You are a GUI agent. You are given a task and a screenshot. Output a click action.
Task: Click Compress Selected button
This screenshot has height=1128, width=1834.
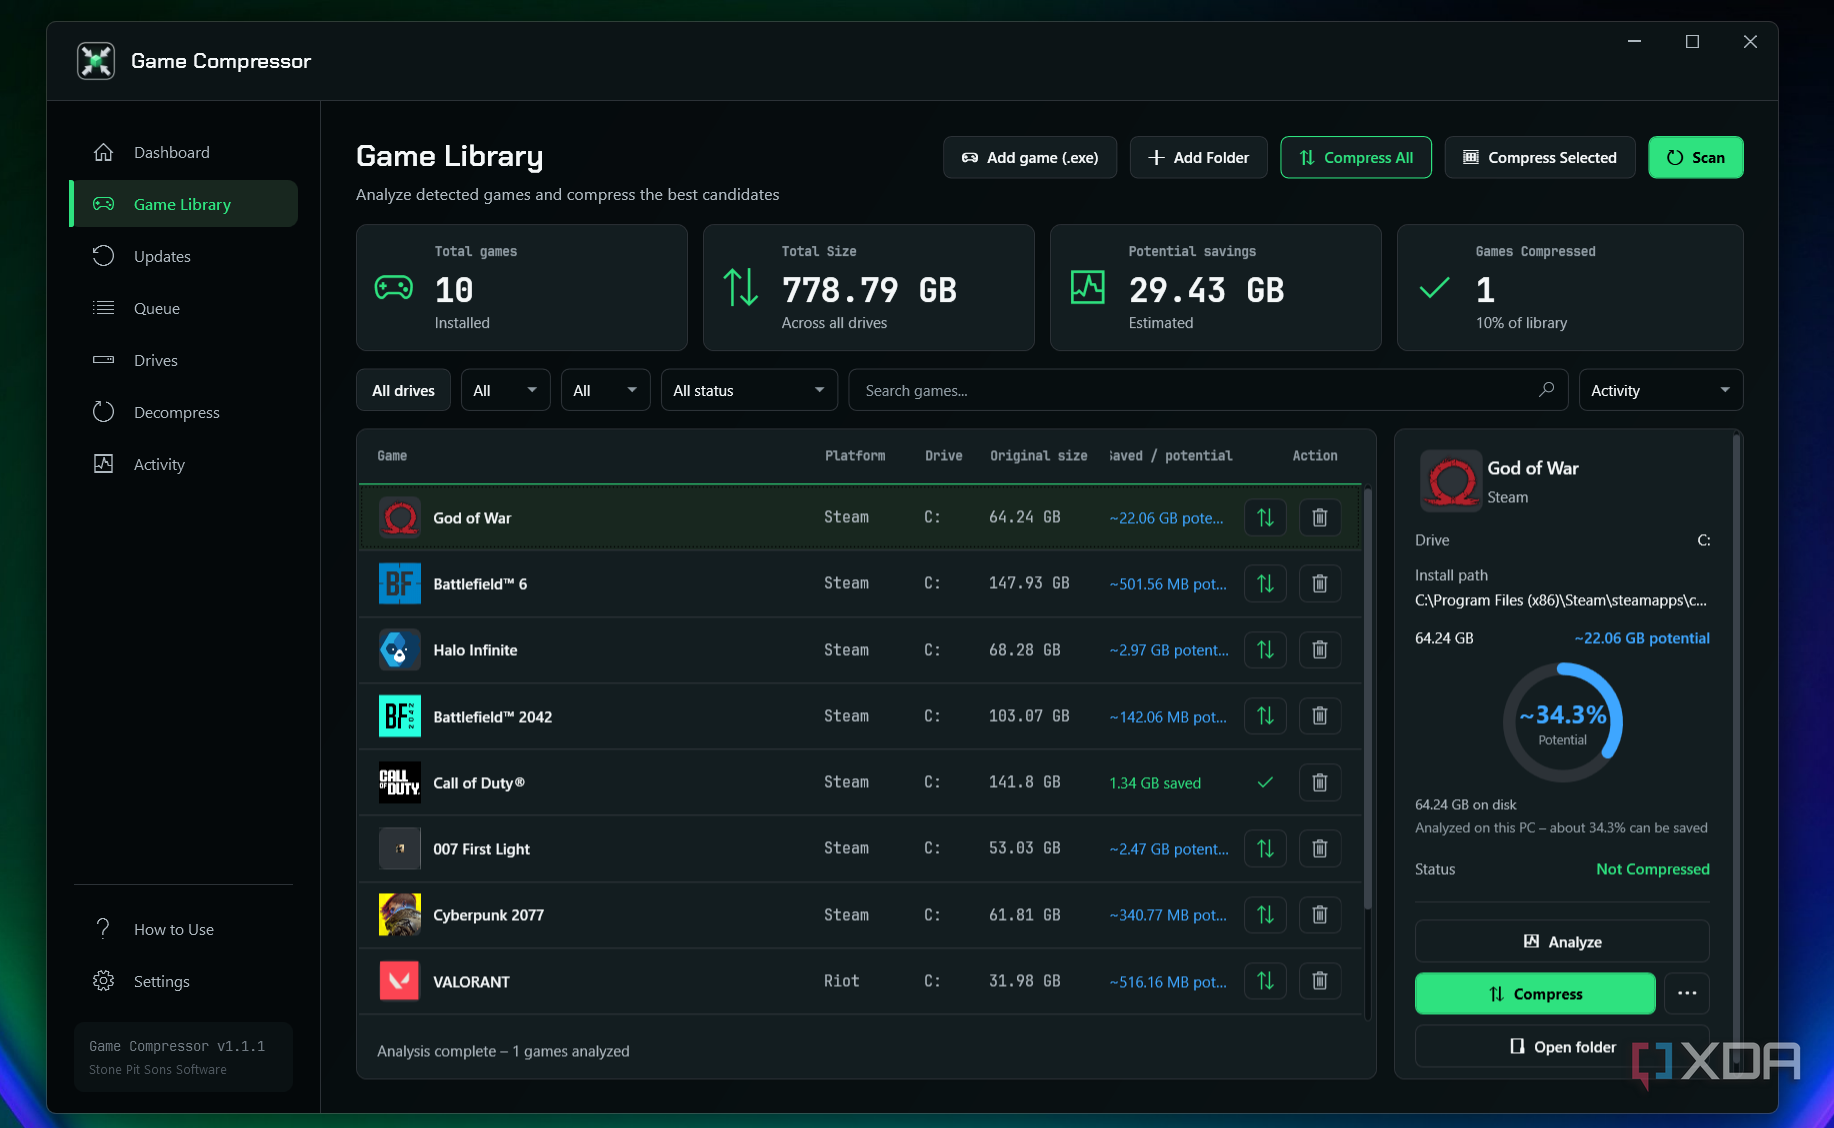(x=1540, y=157)
